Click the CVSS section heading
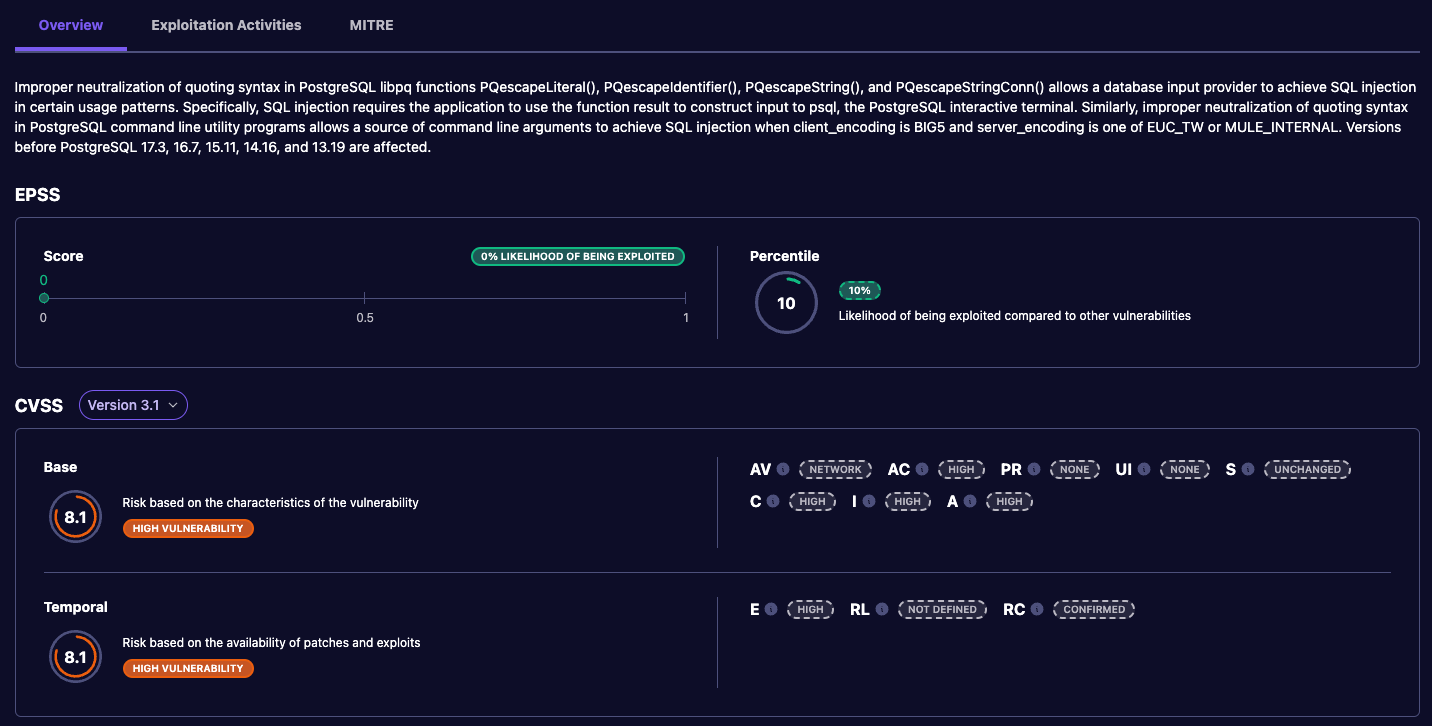 (x=39, y=405)
